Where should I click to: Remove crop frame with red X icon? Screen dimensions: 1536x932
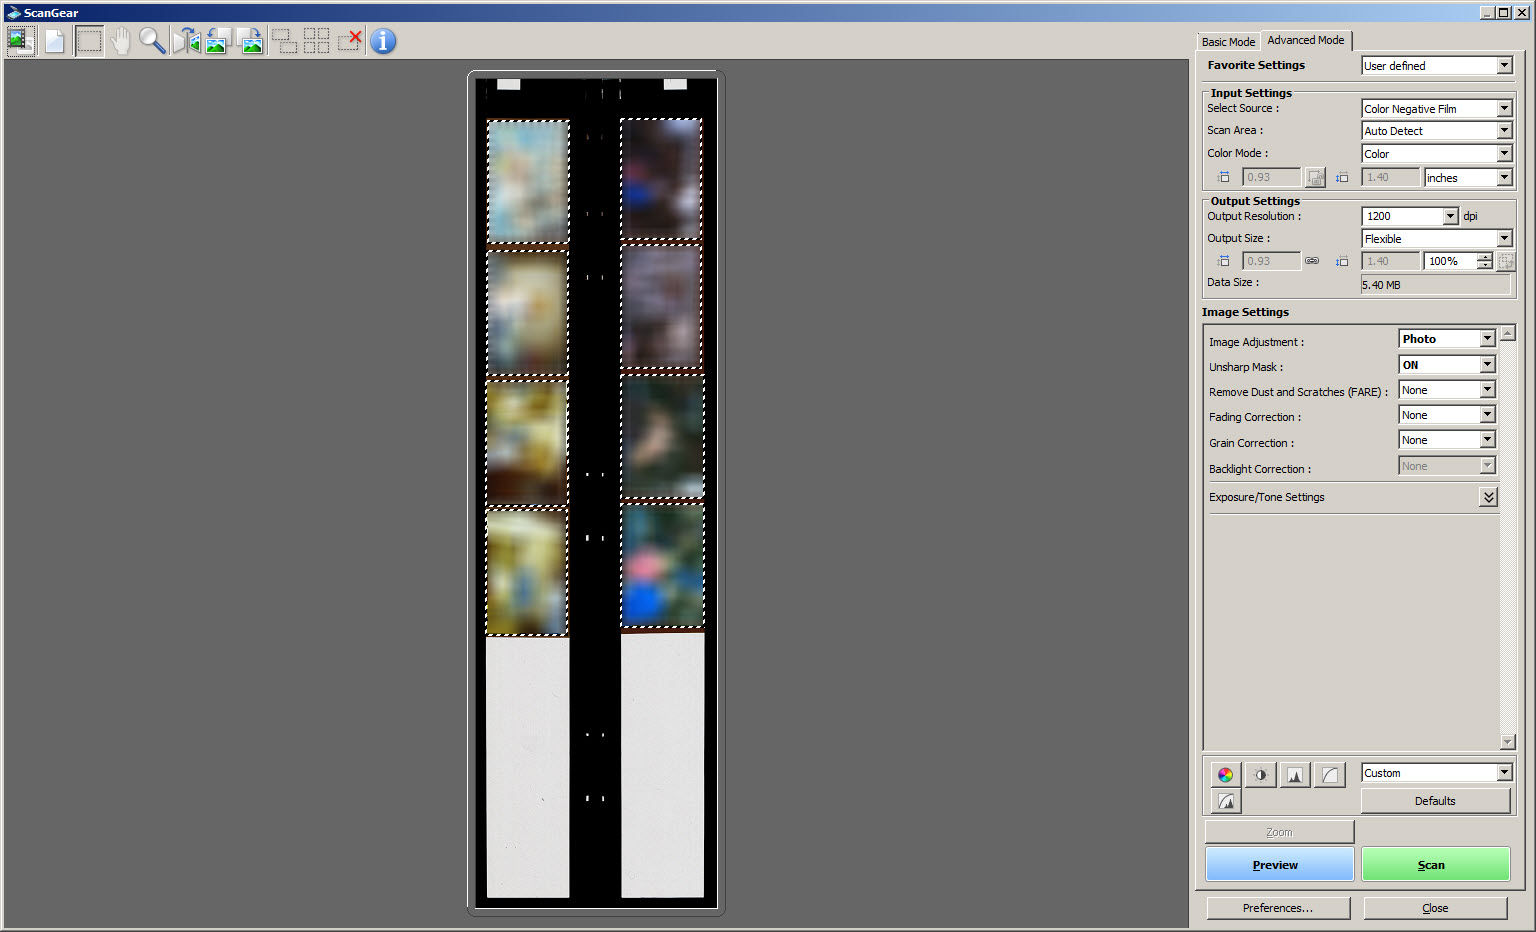[349, 41]
